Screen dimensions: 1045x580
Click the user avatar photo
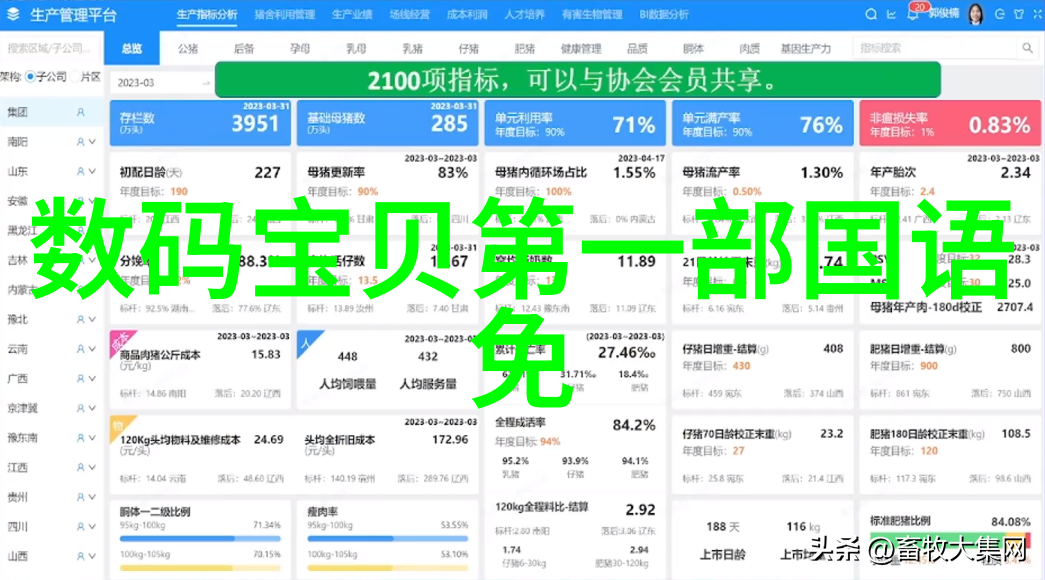coord(975,15)
